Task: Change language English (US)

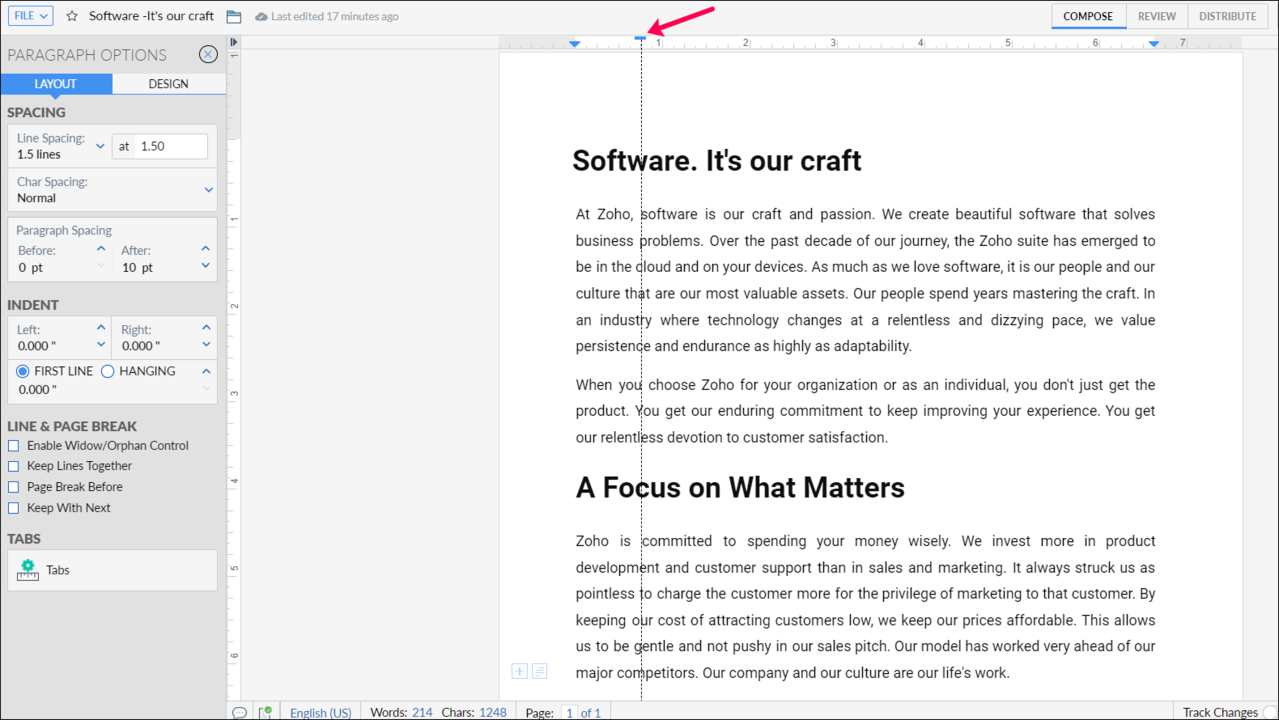Action: pos(321,713)
